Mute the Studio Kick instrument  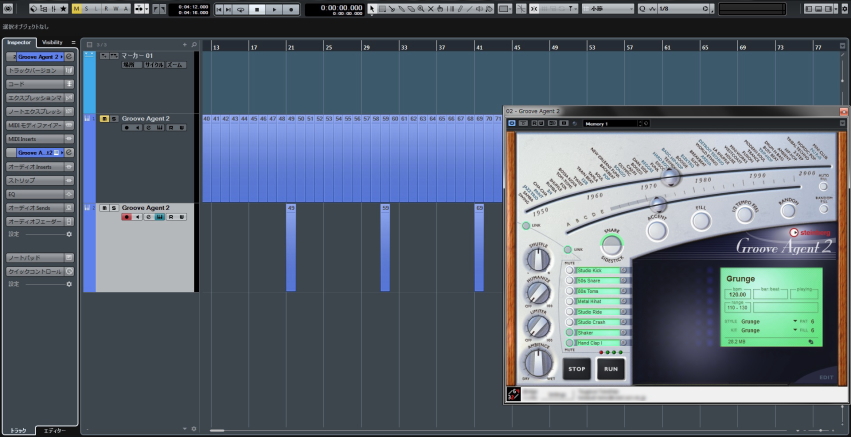pyautogui.click(x=569, y=270)
